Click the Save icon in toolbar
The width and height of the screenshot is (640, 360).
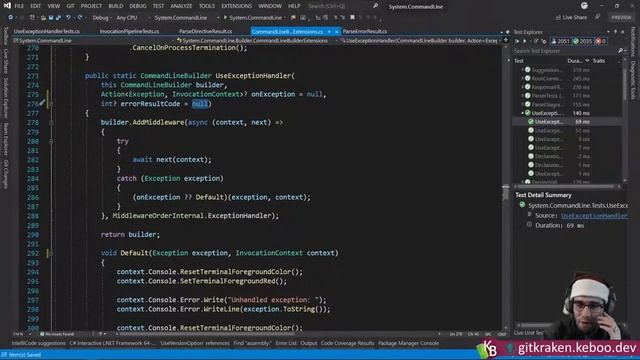point(51,18)
